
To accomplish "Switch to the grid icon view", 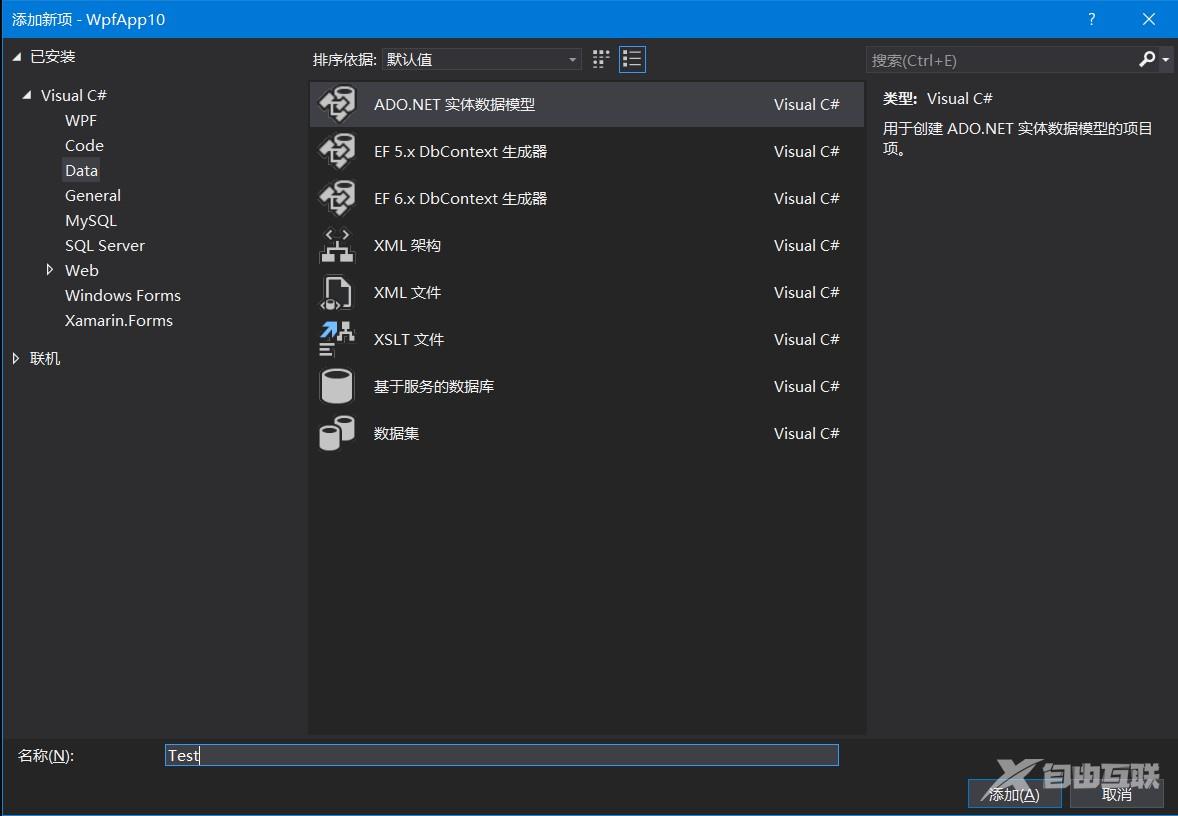I will (x=601, y=59).
